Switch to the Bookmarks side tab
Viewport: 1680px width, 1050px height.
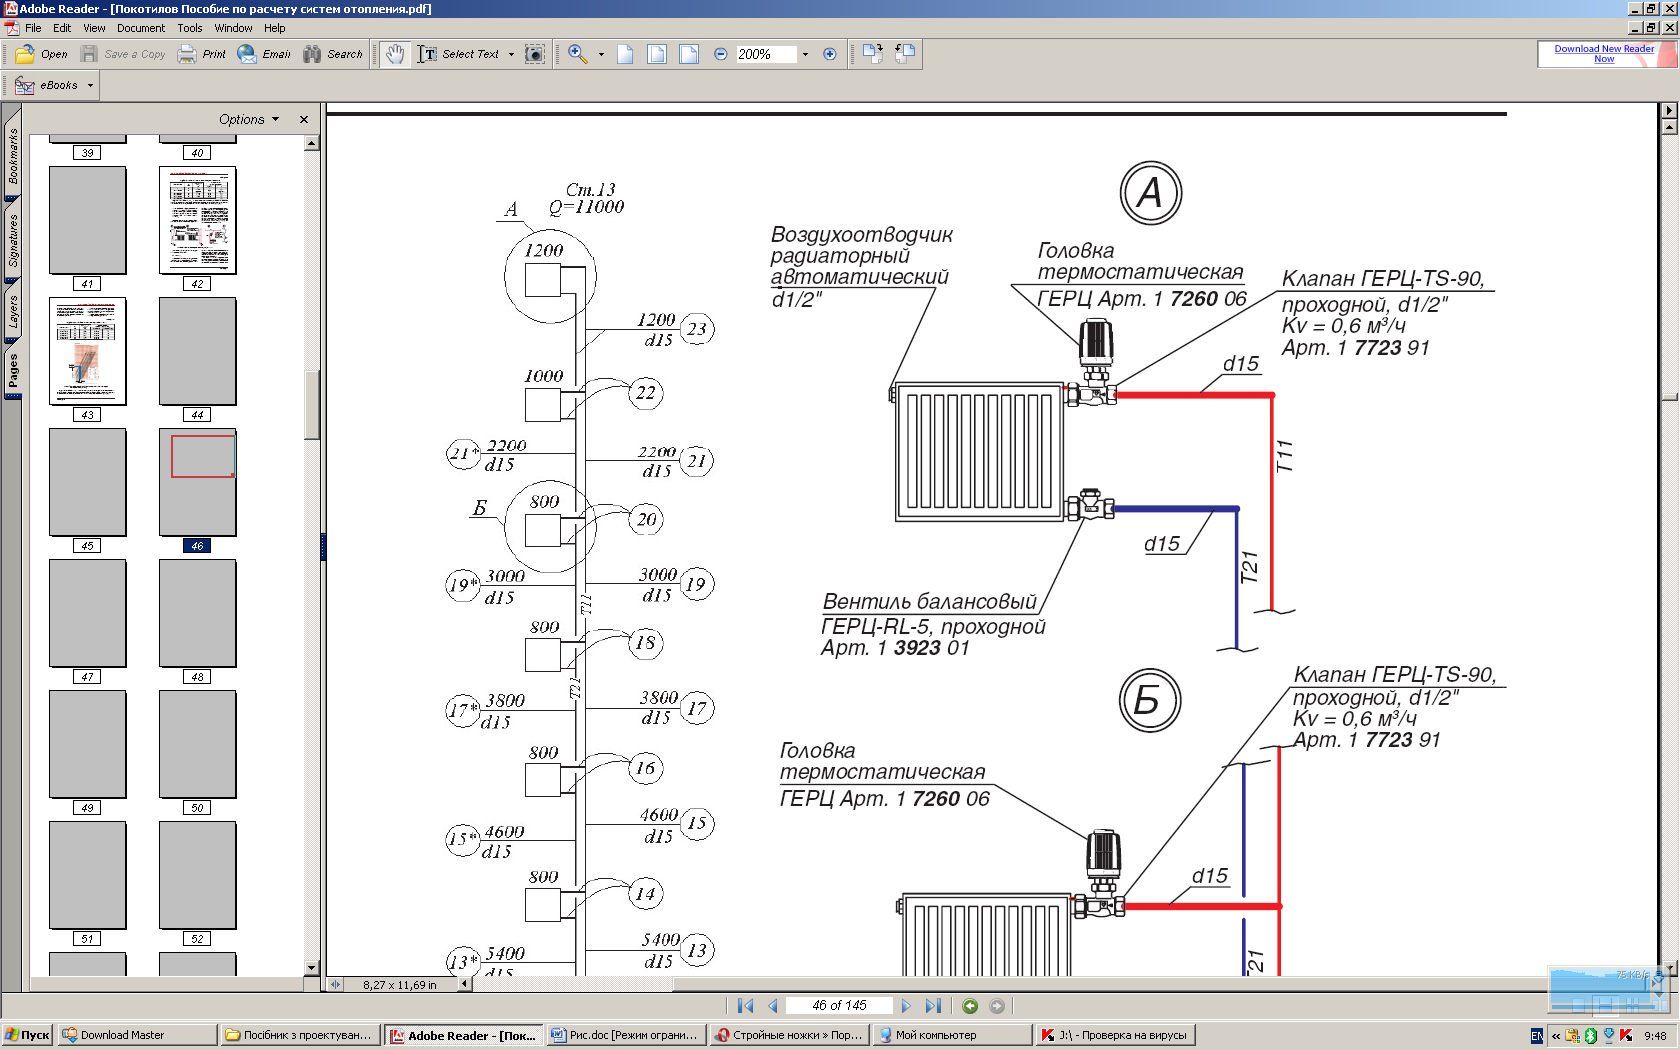click(x=13, y=155)
